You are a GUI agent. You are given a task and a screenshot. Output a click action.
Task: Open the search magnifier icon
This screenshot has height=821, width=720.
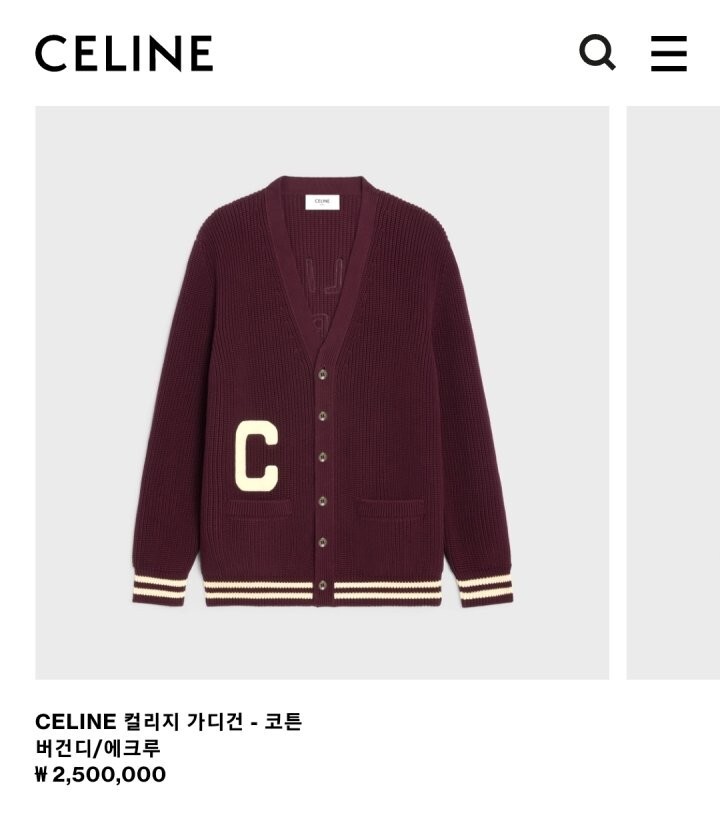[597, 52]
